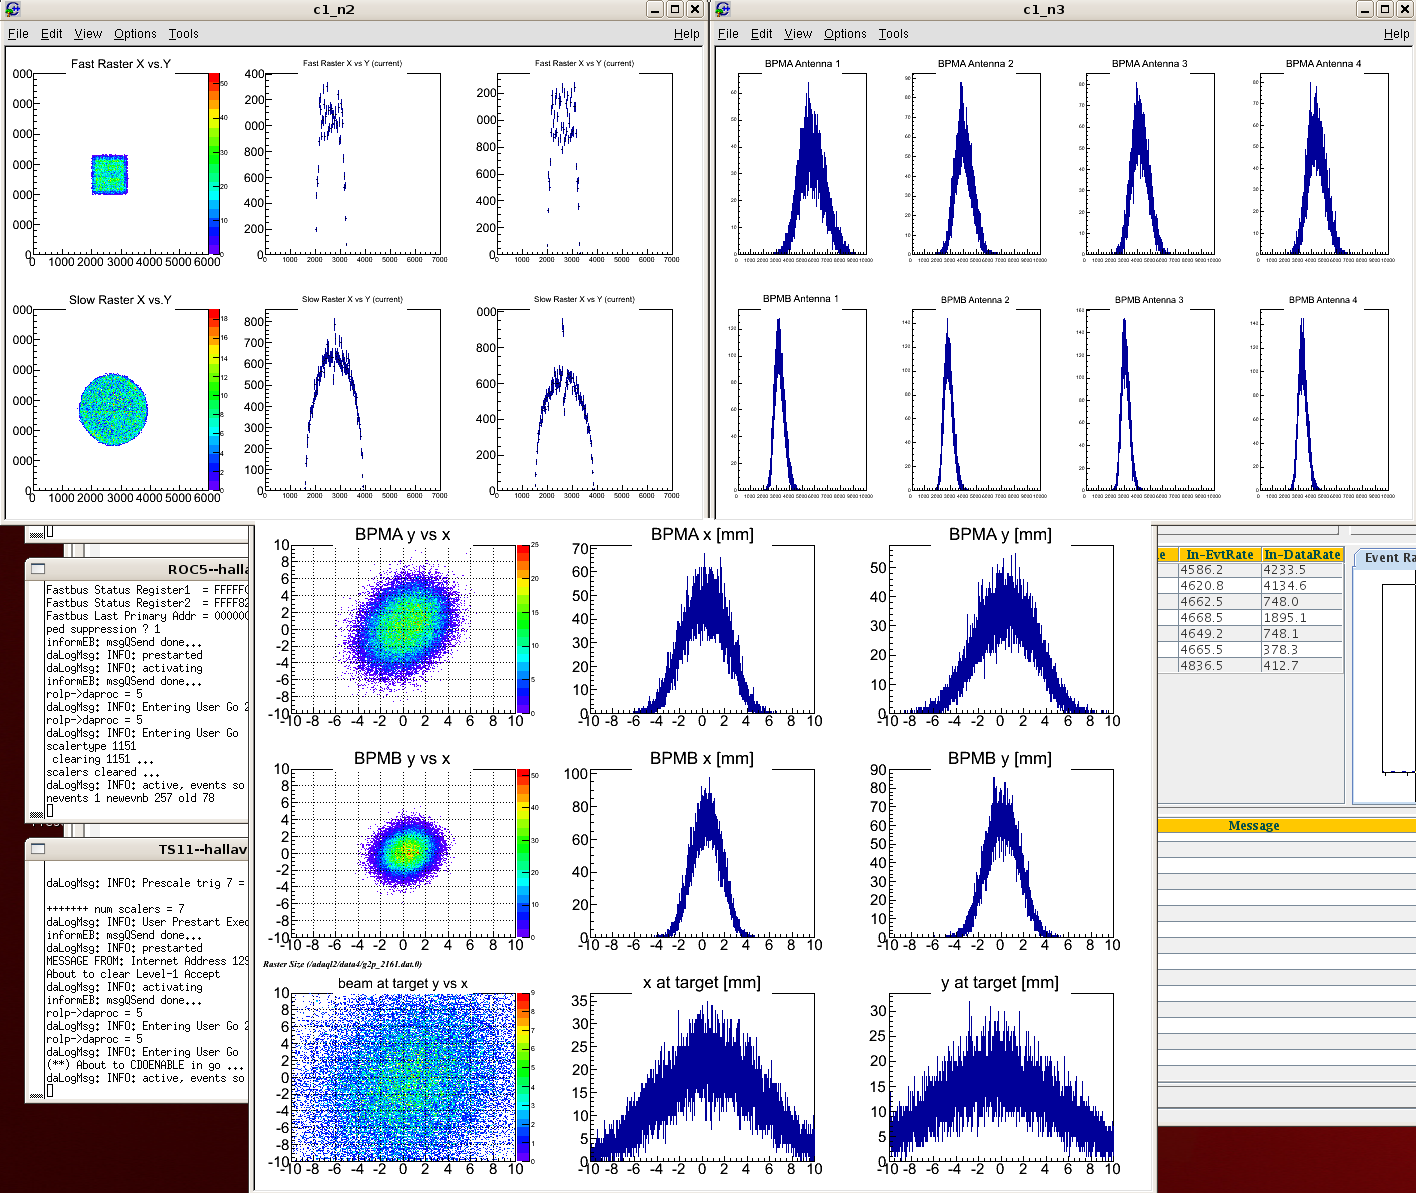Select the 4233.5 data rate cell
Screen dimensions: 1416x1193
(1302, 570)
